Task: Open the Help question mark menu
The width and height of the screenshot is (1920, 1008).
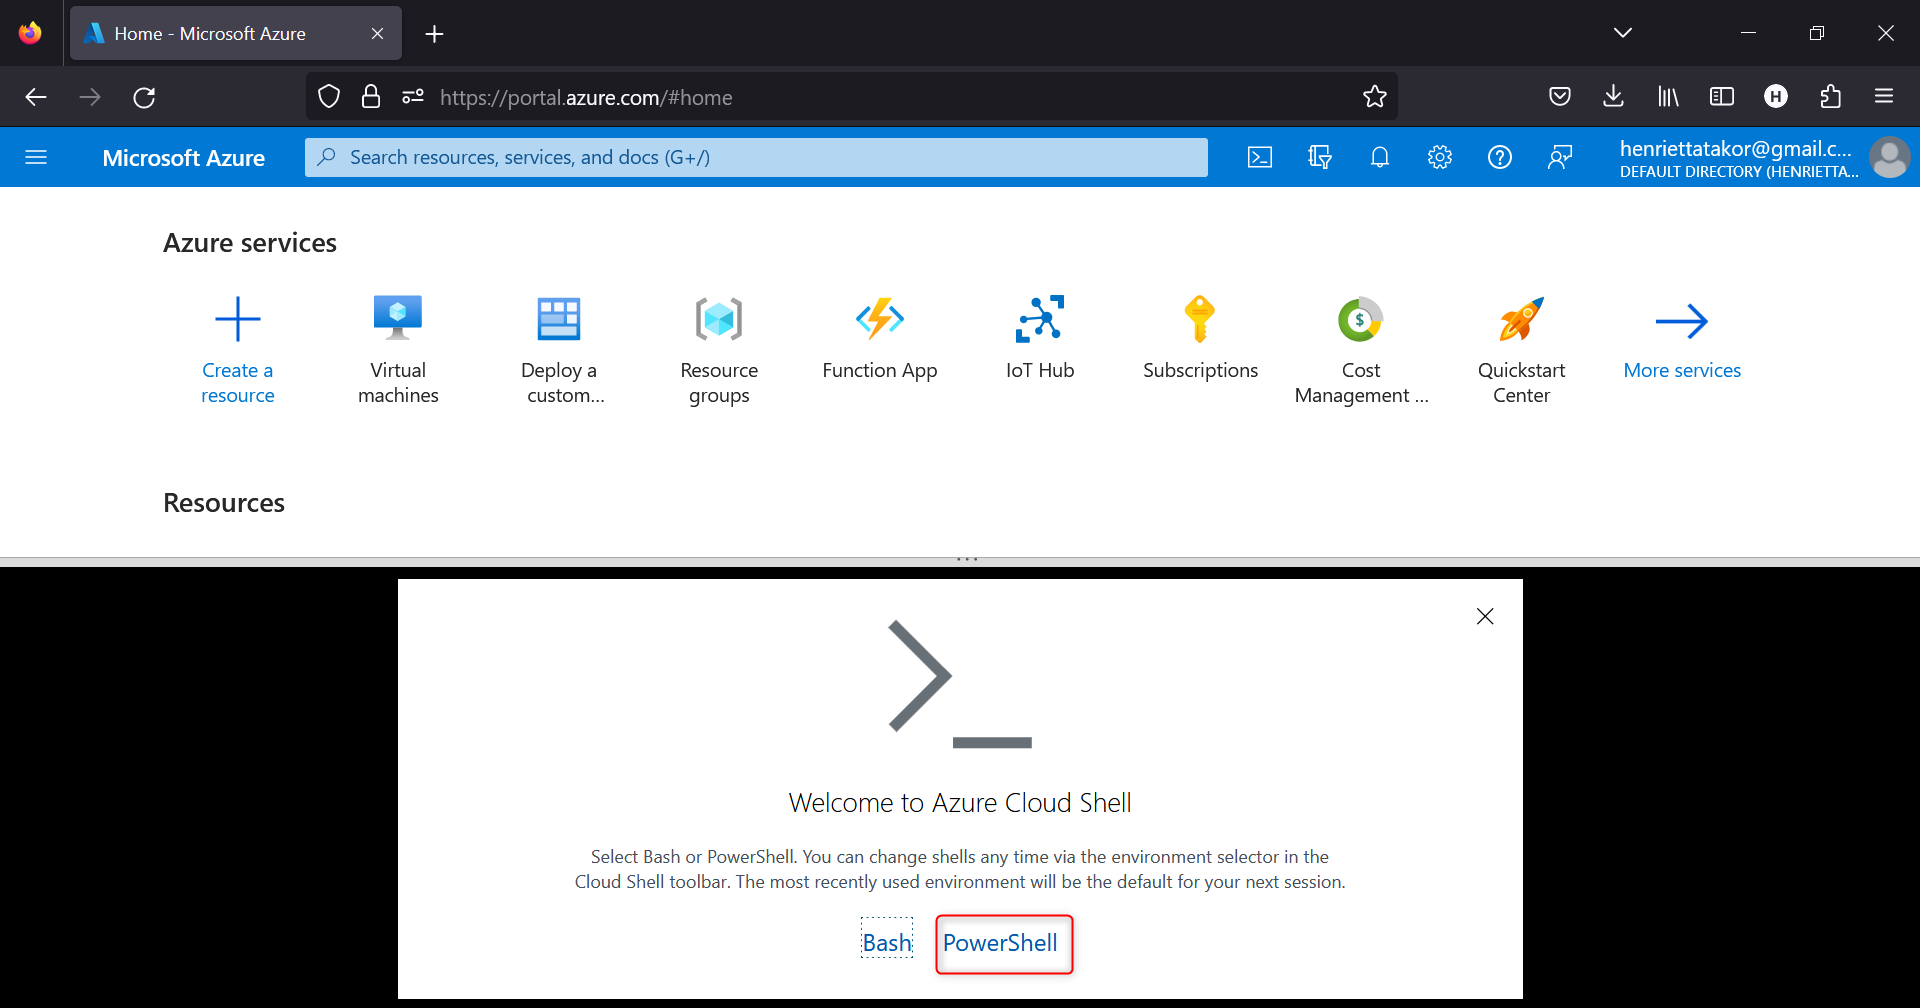Action: coord(1500,157)
